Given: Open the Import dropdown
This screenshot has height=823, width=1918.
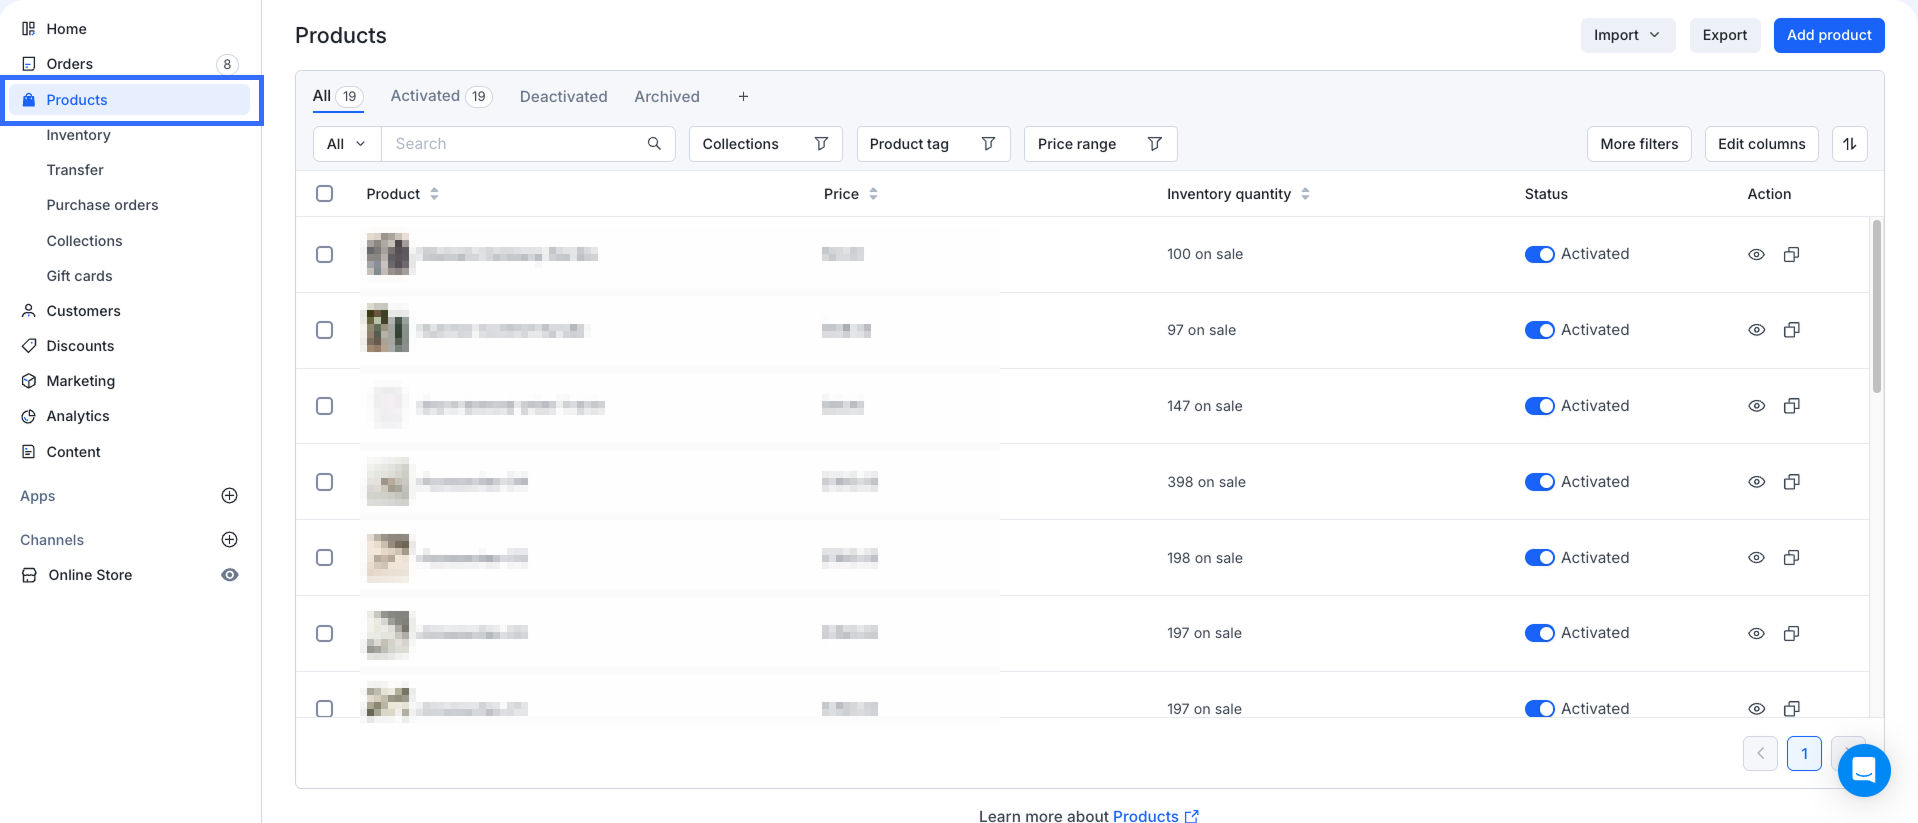Looking at the screenshot, I should pyautogui.click(x=1627, y=35).
